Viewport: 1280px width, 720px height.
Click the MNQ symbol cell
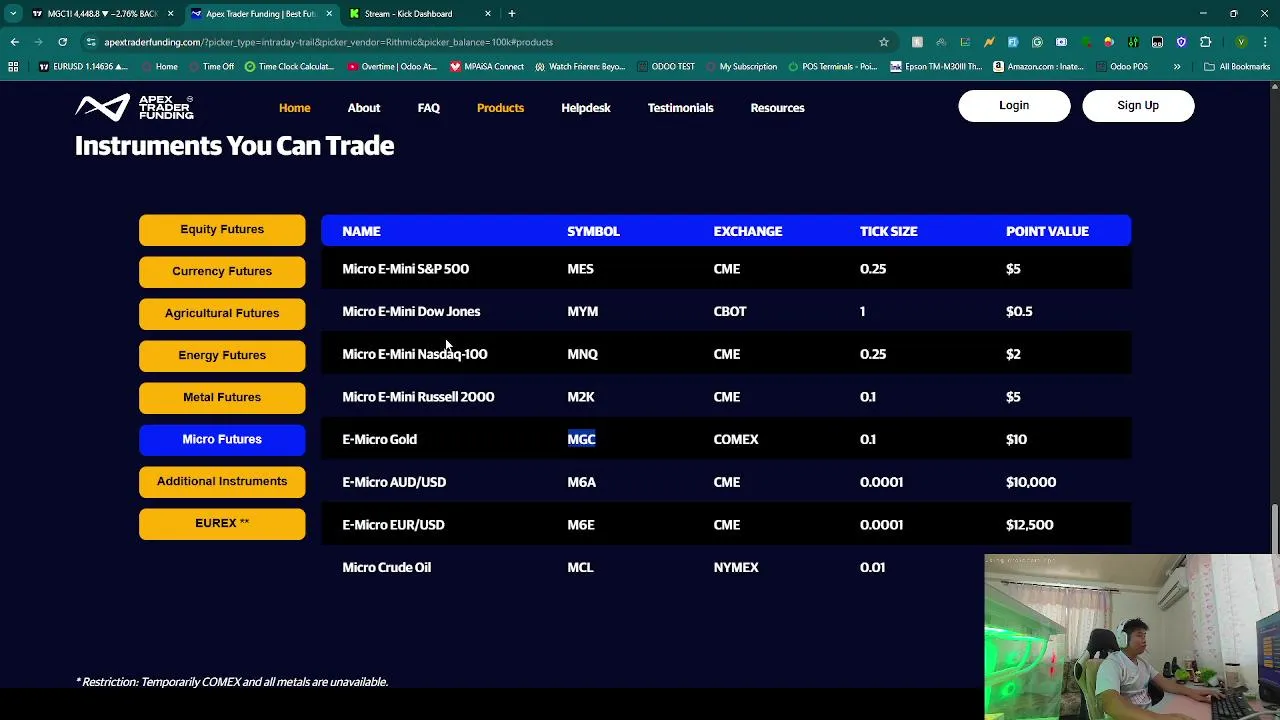(582, 354)
